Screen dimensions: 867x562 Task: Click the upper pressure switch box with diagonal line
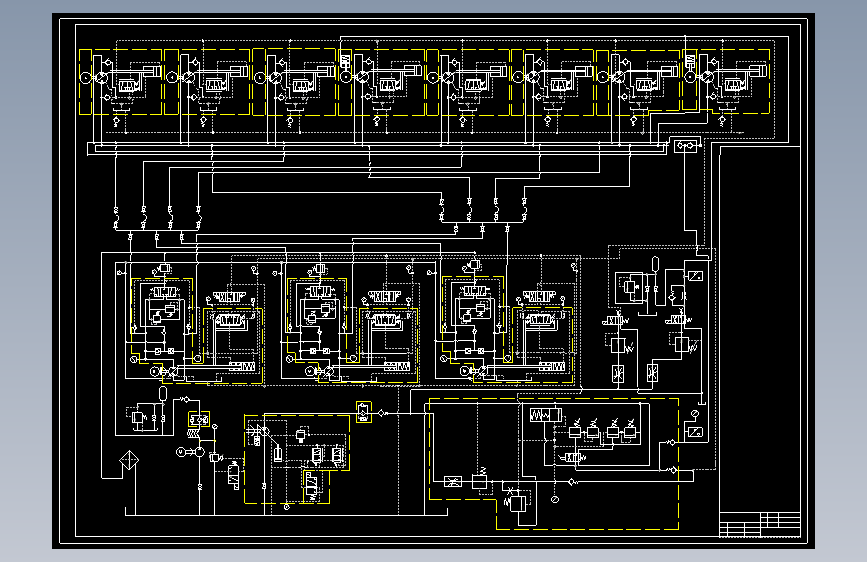[x=695, y=275]
